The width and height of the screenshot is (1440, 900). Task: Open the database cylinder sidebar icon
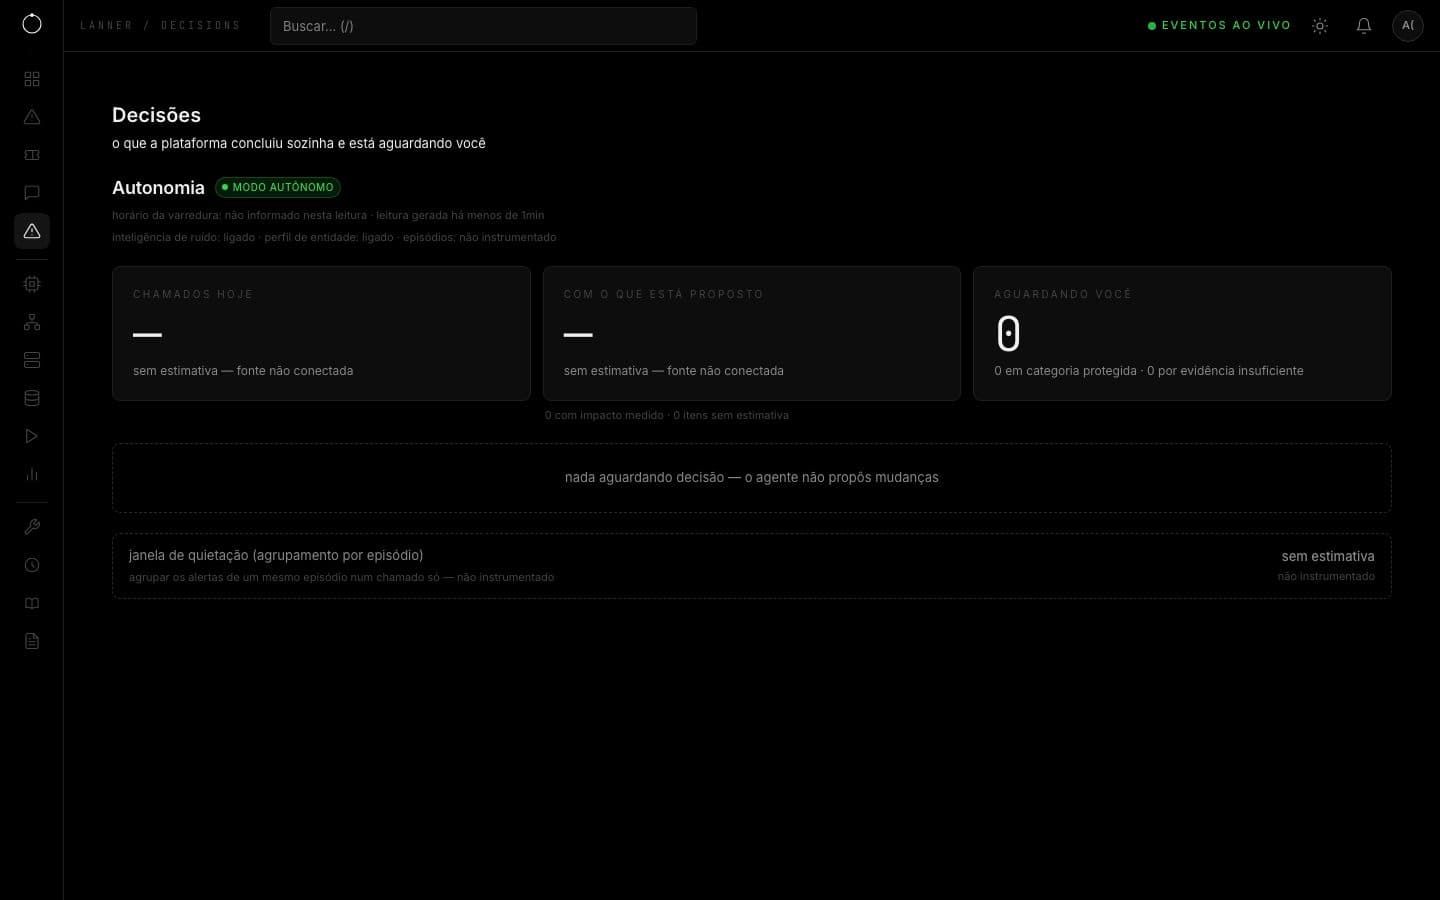click(x=32, y=398)
